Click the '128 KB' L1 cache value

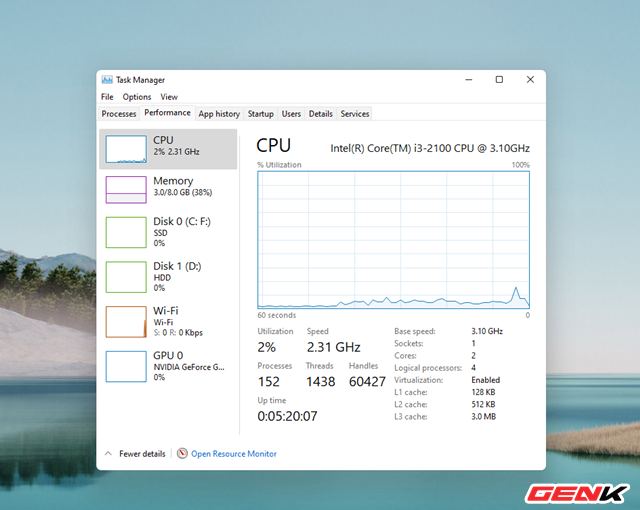pos(483,392)
